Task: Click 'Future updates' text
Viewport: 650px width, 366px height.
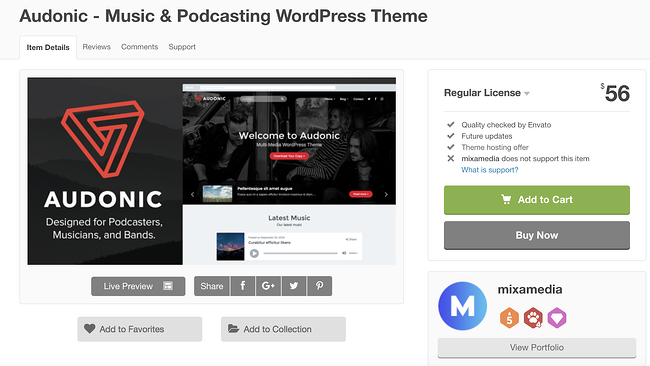Action: coord(487,136)
